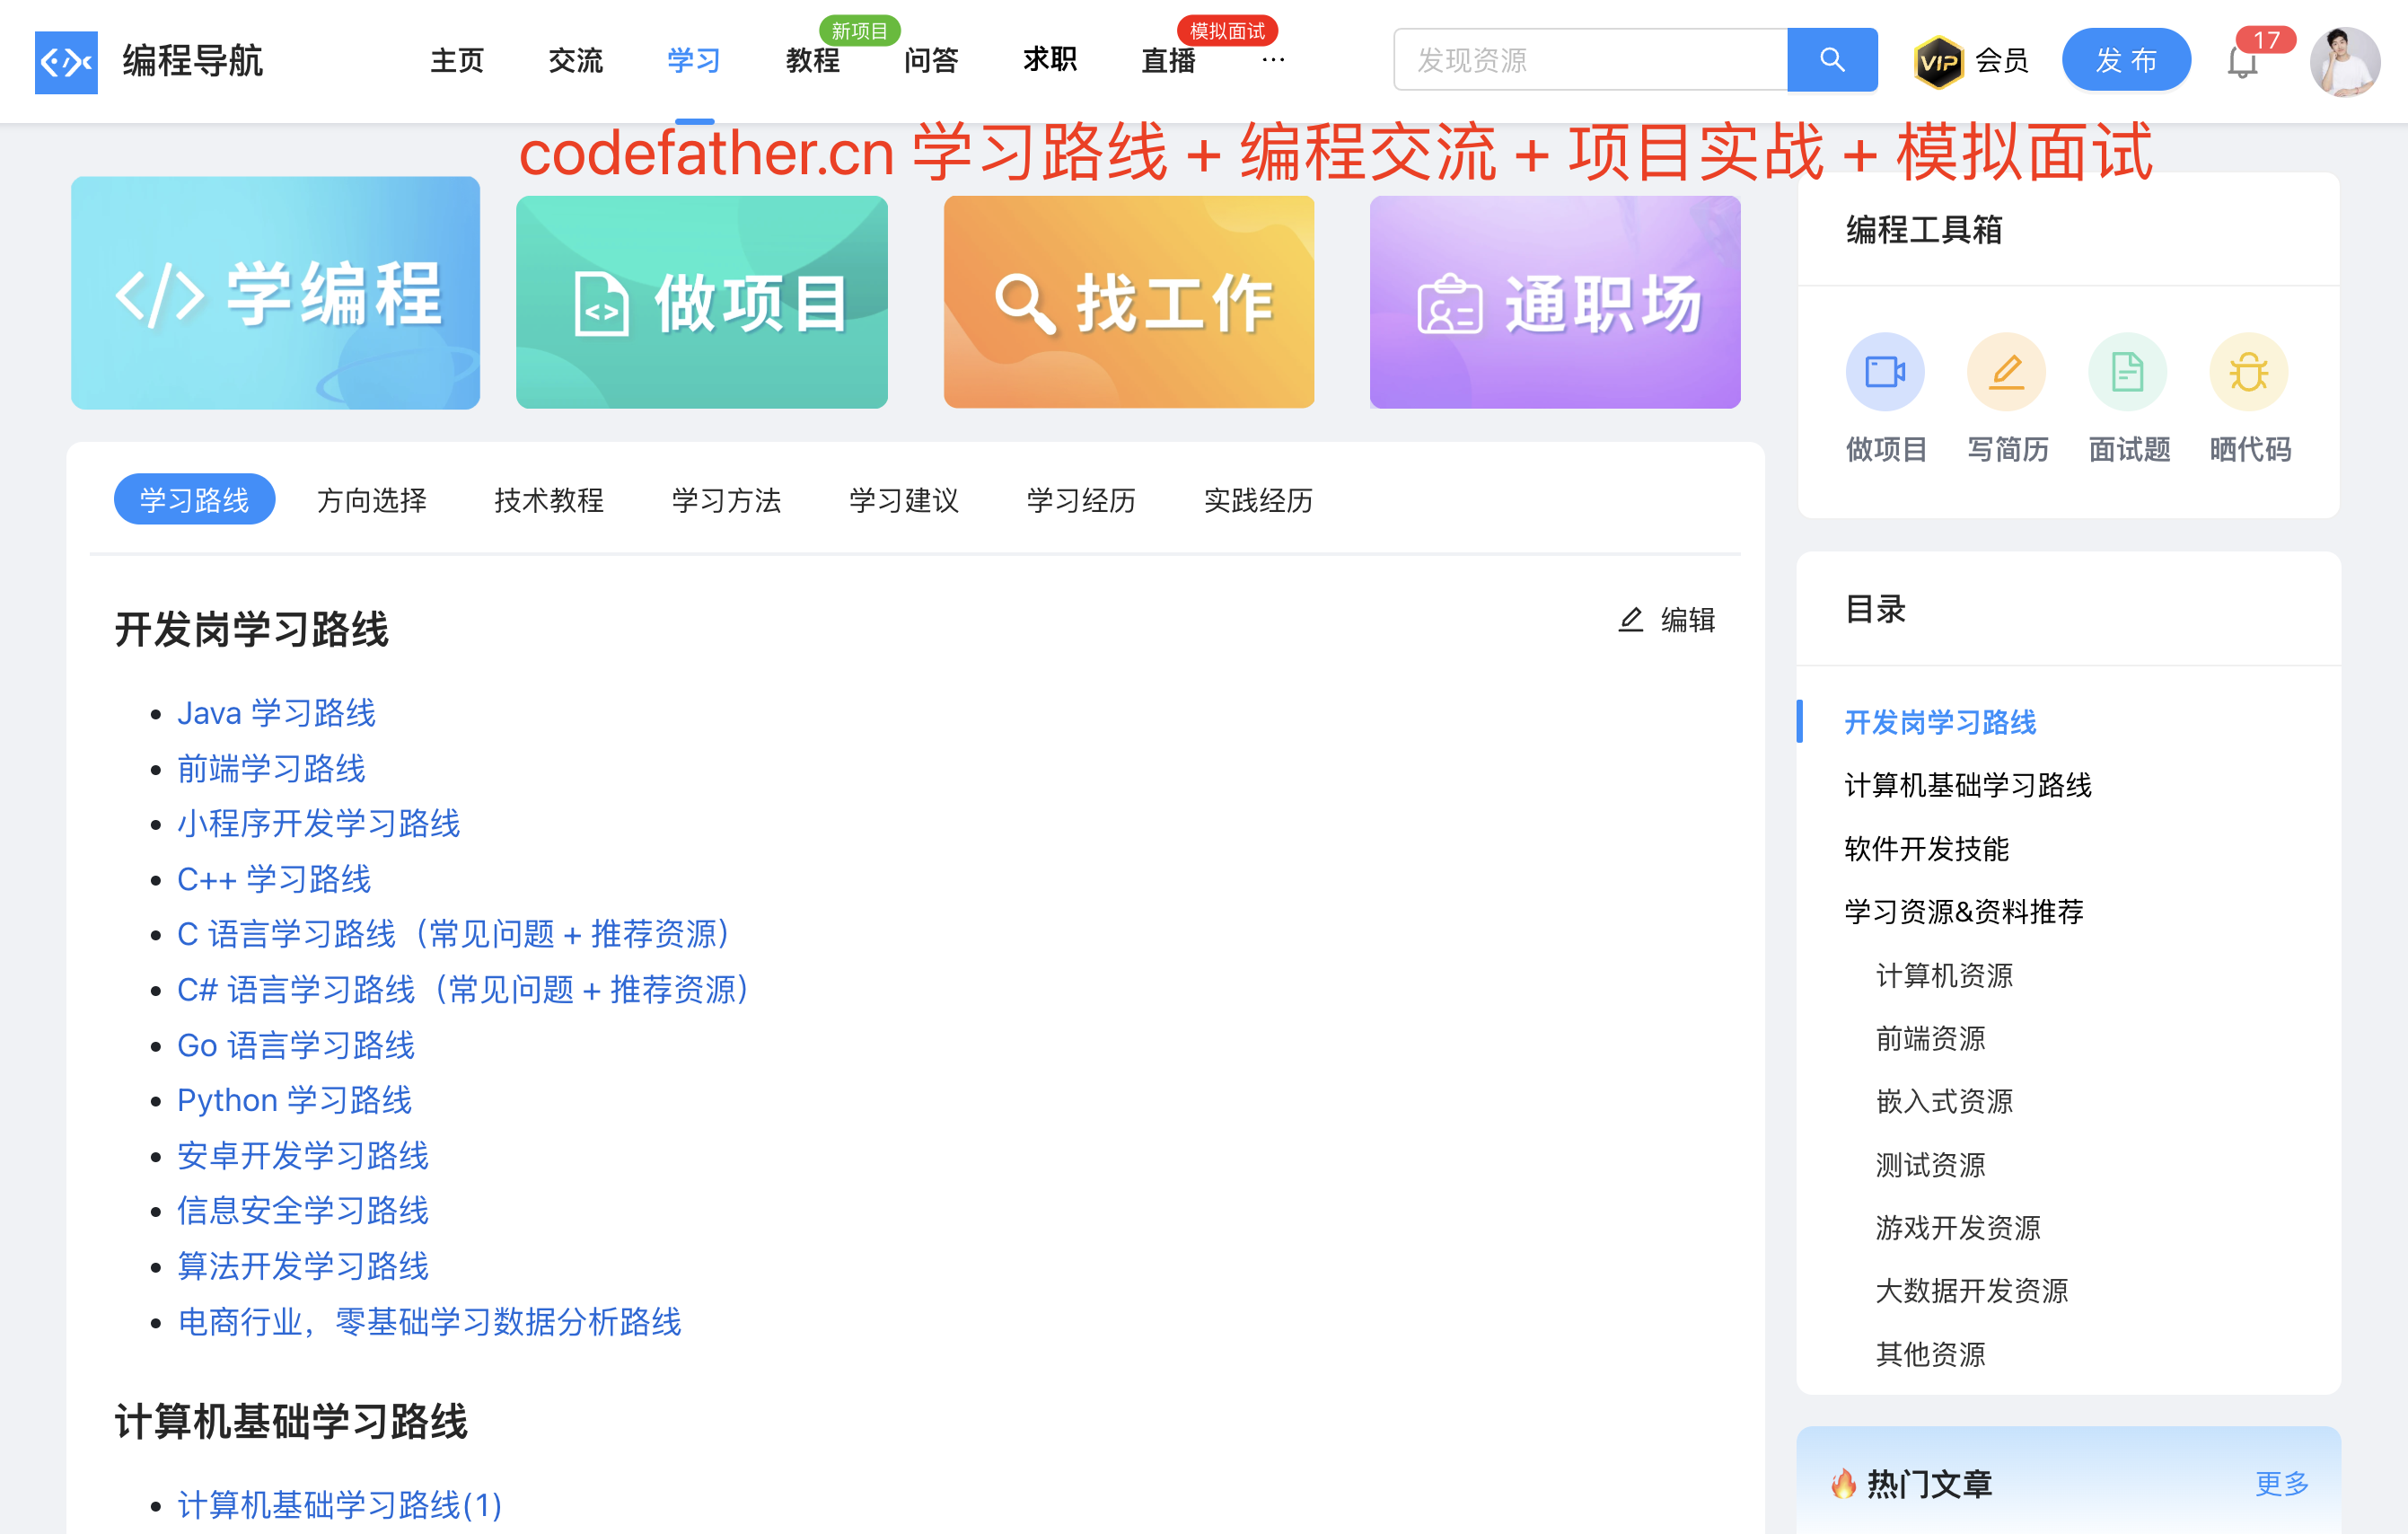Switch to the 学习建议 tab
The width and height of the screenshot is (2408, 1534).
(903, 500)
